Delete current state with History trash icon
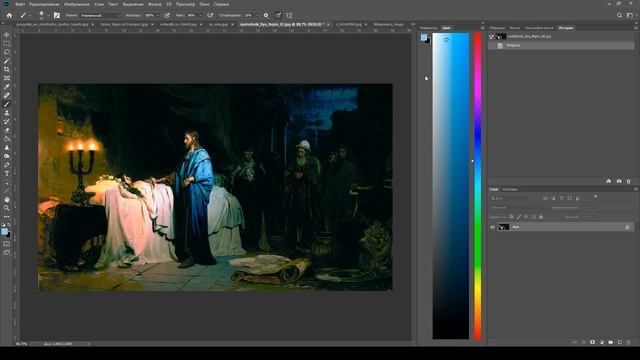Viewport: 640px width, 360px height. click(629, 181)
